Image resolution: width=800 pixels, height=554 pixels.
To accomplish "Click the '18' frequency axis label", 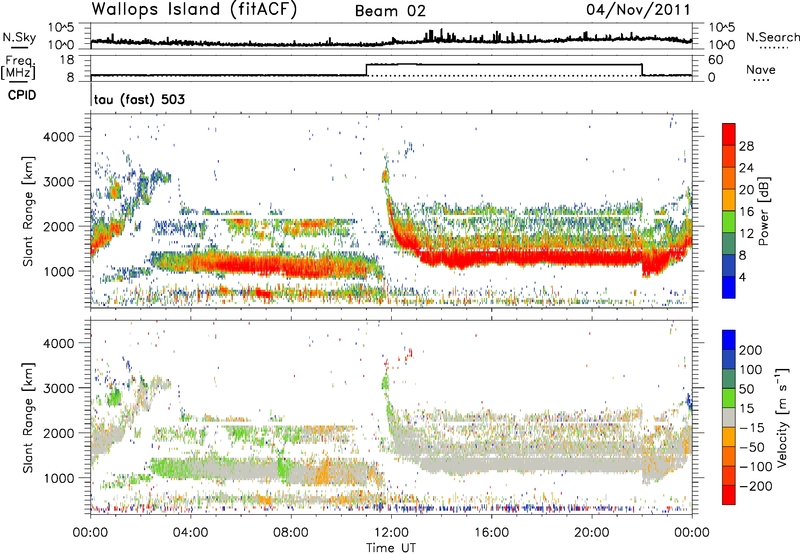I will 68,60.
